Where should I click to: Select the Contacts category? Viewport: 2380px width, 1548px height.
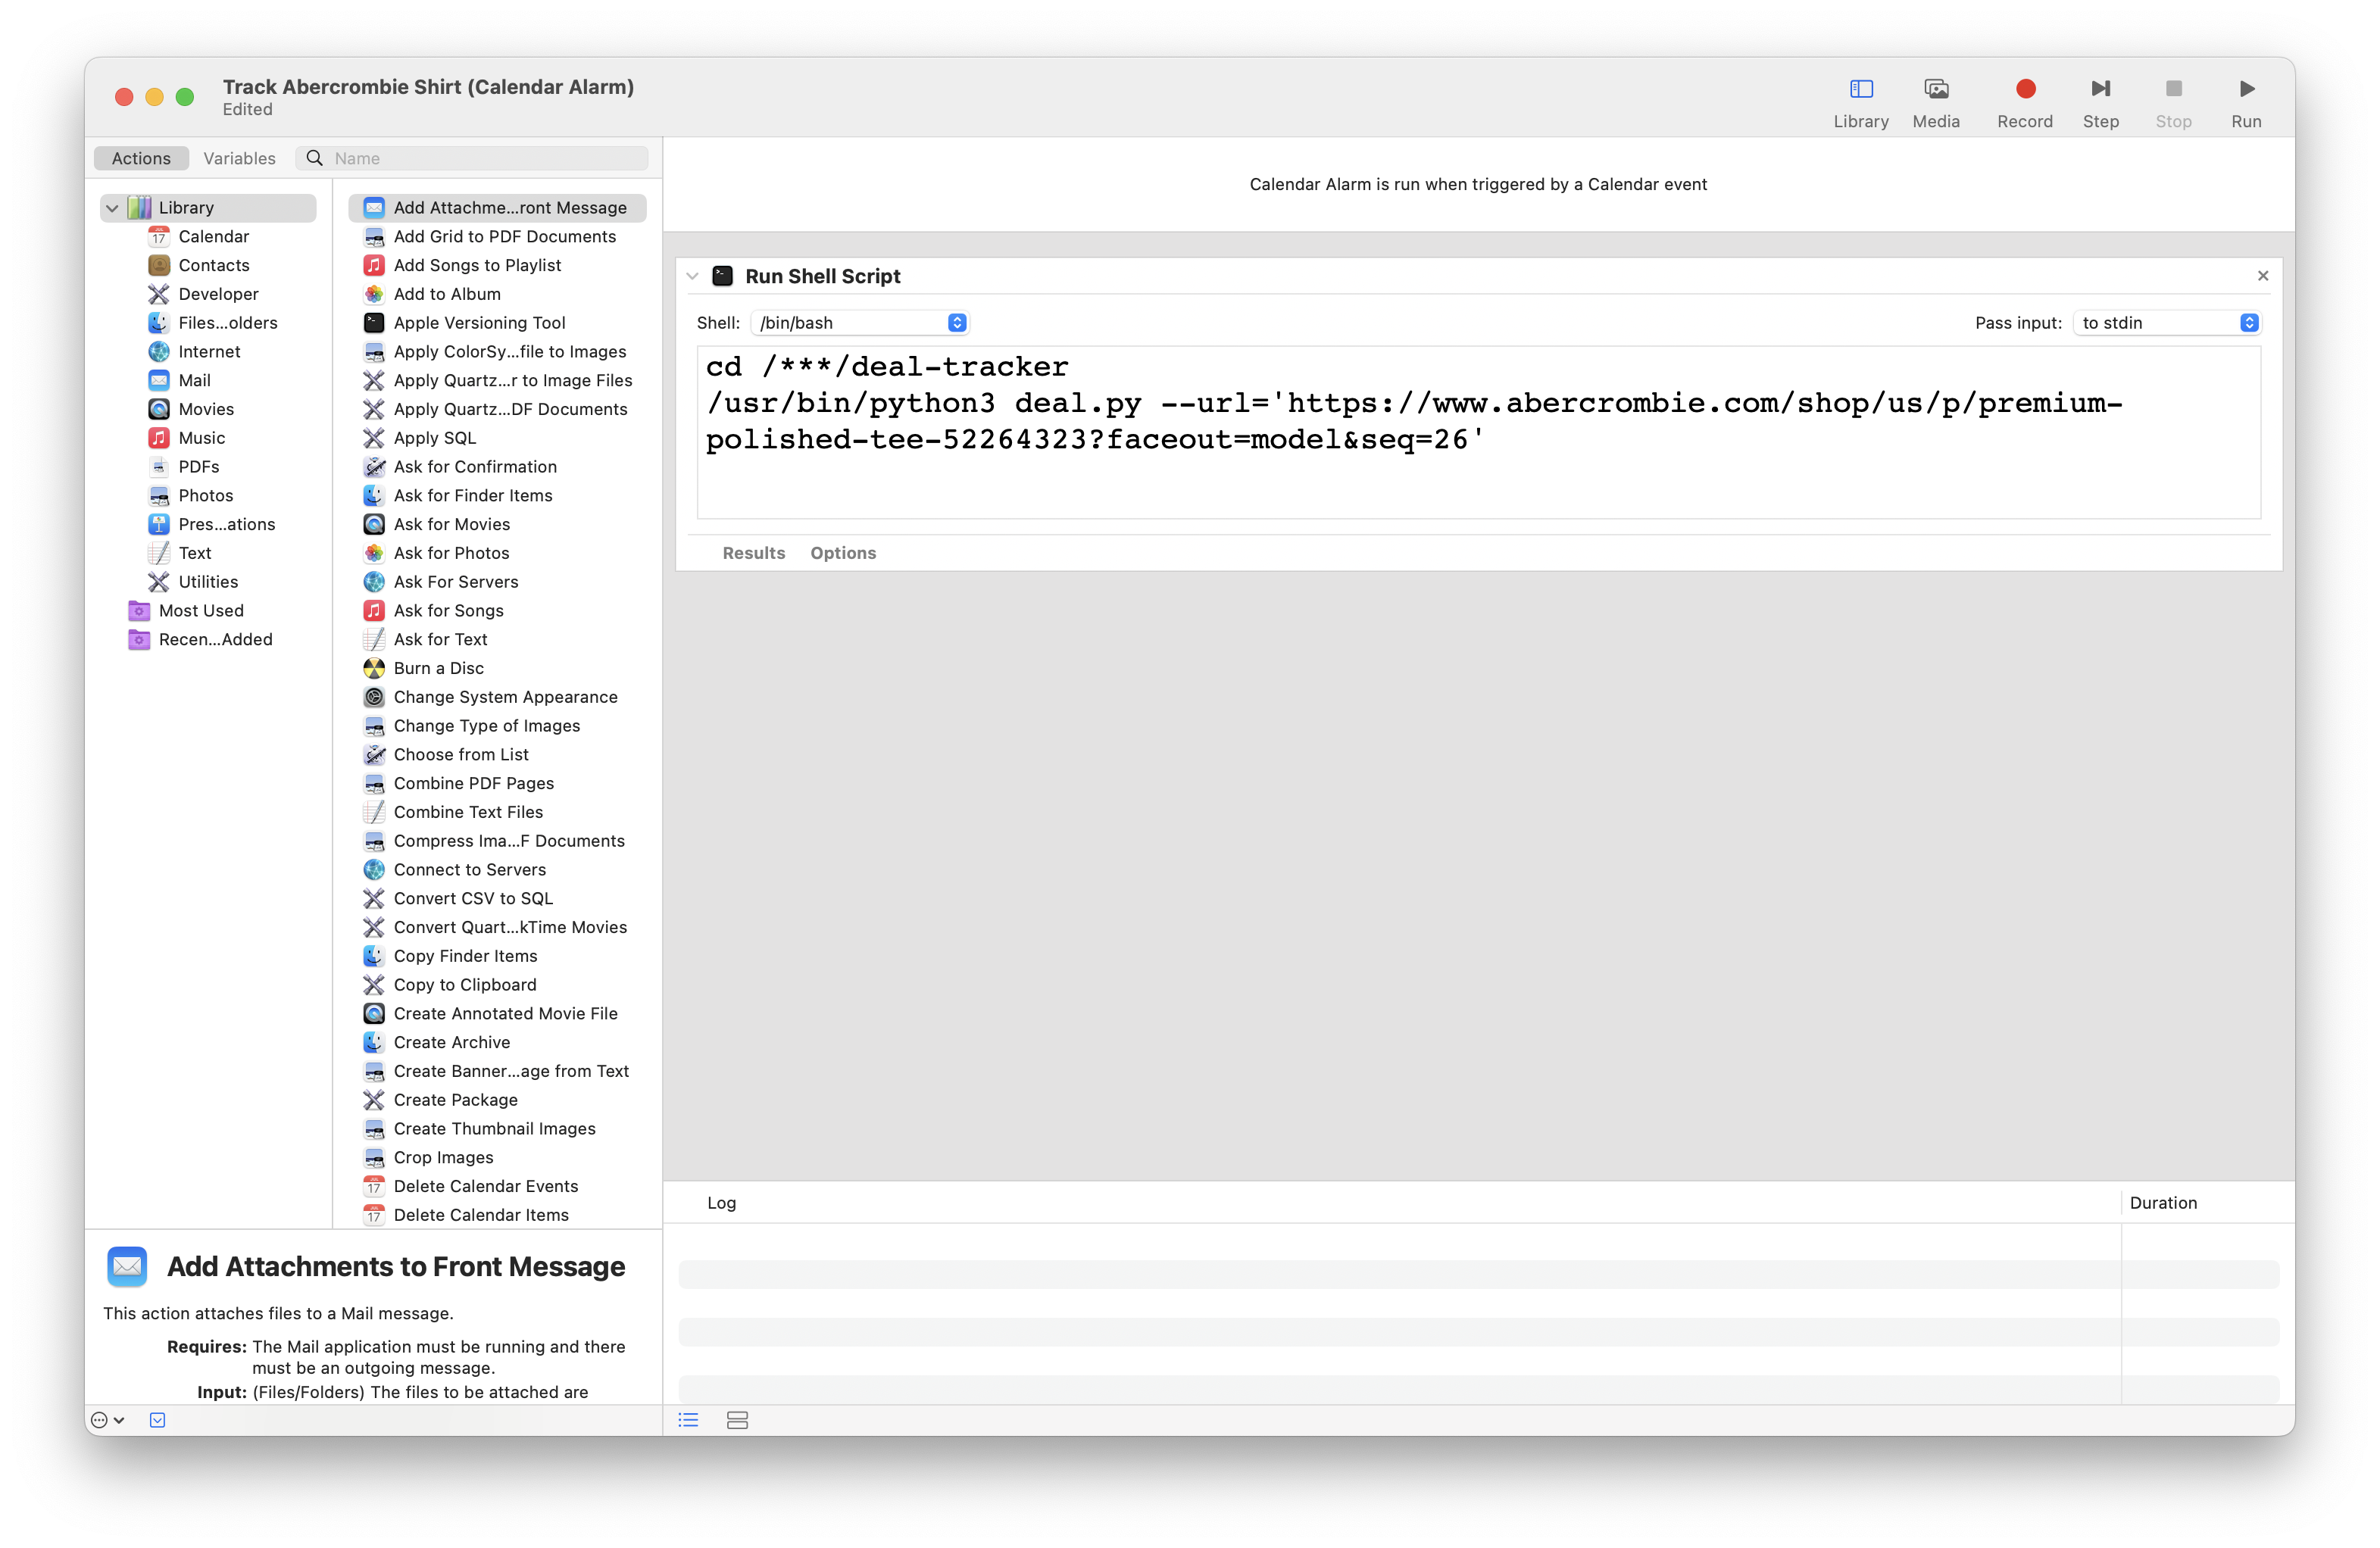coord(213,265)
